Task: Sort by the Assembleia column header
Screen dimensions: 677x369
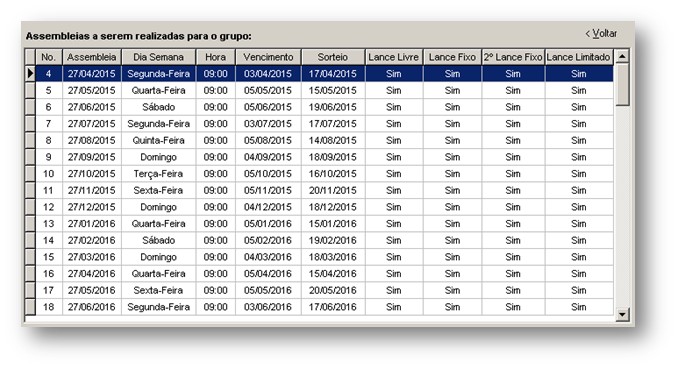Action: click(x=92, y=57)
